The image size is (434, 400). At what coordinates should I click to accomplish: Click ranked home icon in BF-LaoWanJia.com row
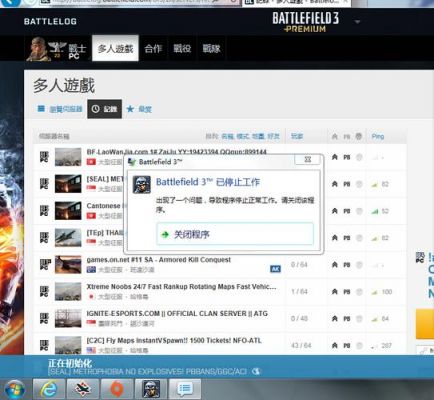coord(335,157)
